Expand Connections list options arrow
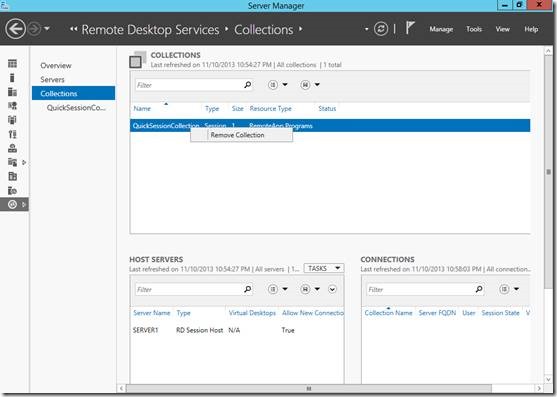The width and height of the screenshot is (557, 397). coord(516,289)
